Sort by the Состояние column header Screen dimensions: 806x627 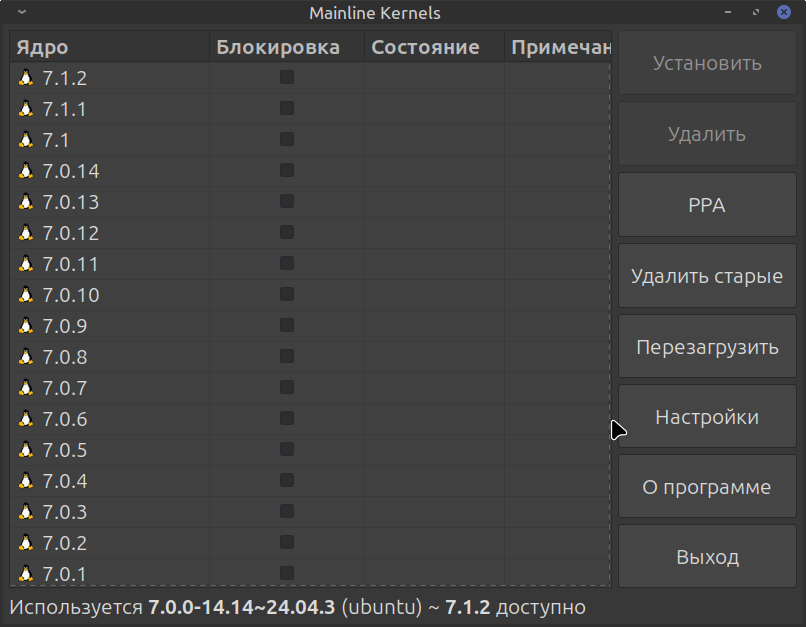[434, 47]
